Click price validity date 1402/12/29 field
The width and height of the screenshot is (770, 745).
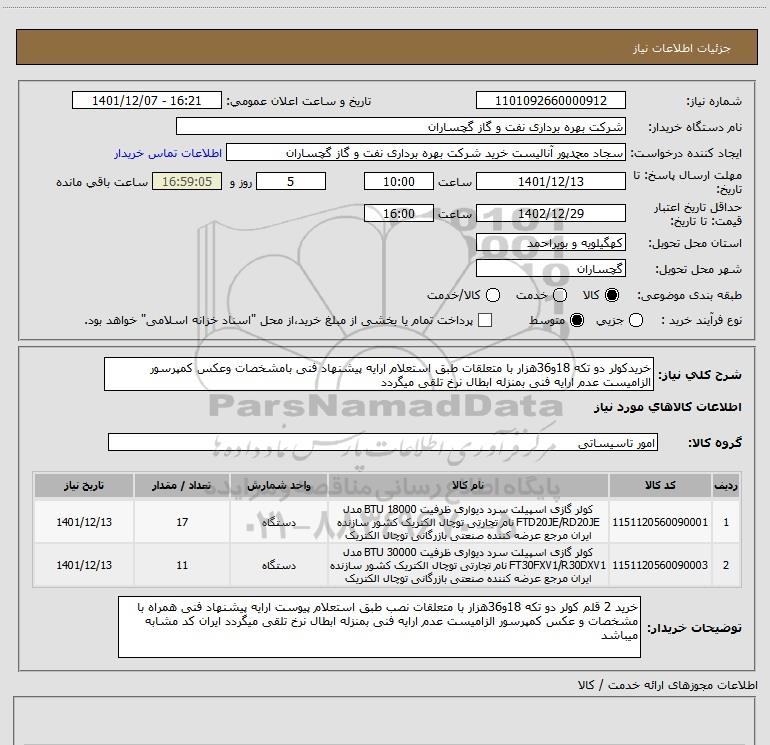(550, 213)
